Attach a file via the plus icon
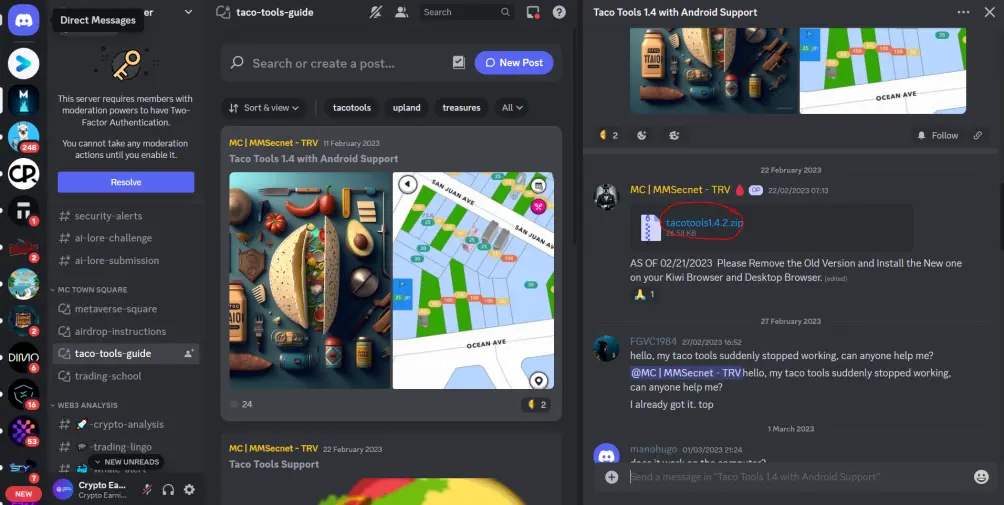This screenshot has width=1004, height=505. (611, 477)
